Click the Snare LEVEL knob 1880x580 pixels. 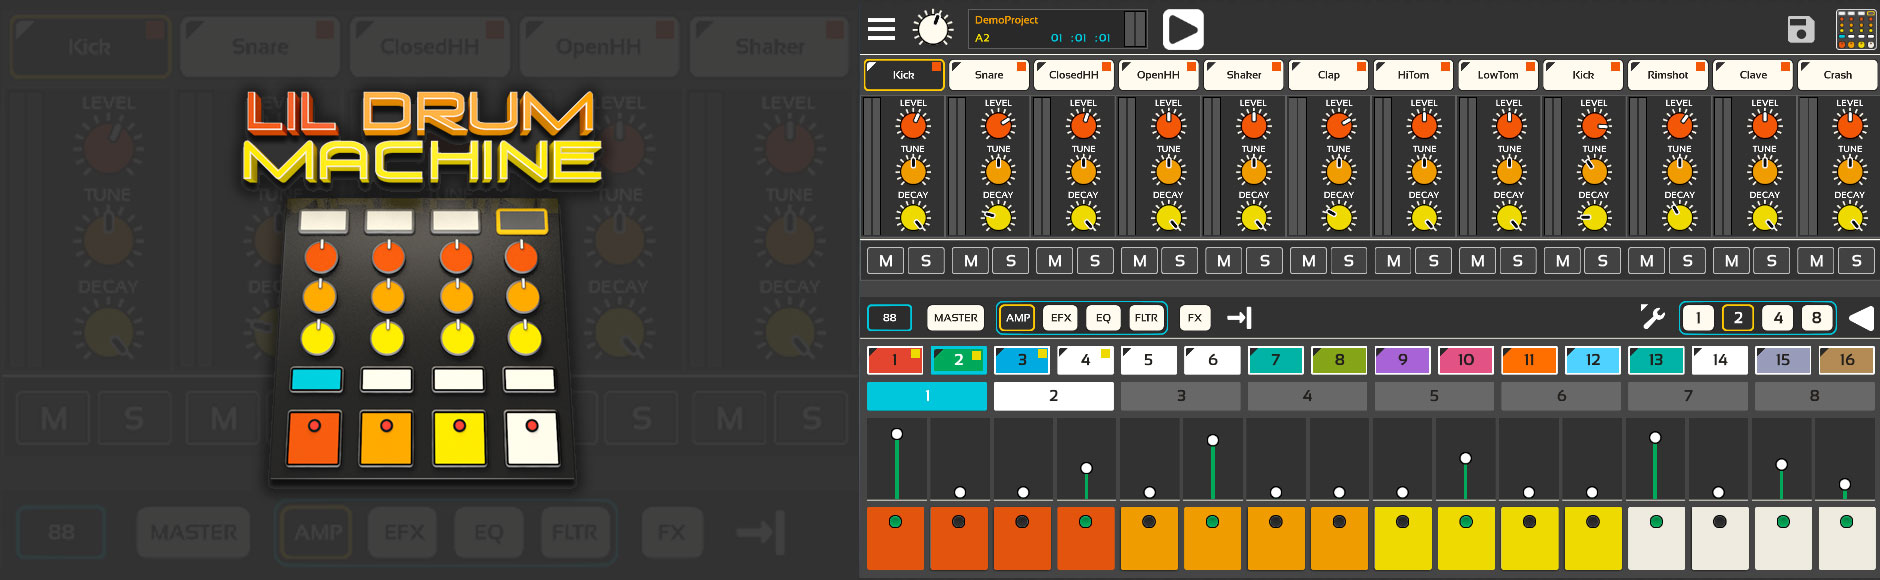pos(998,125)
